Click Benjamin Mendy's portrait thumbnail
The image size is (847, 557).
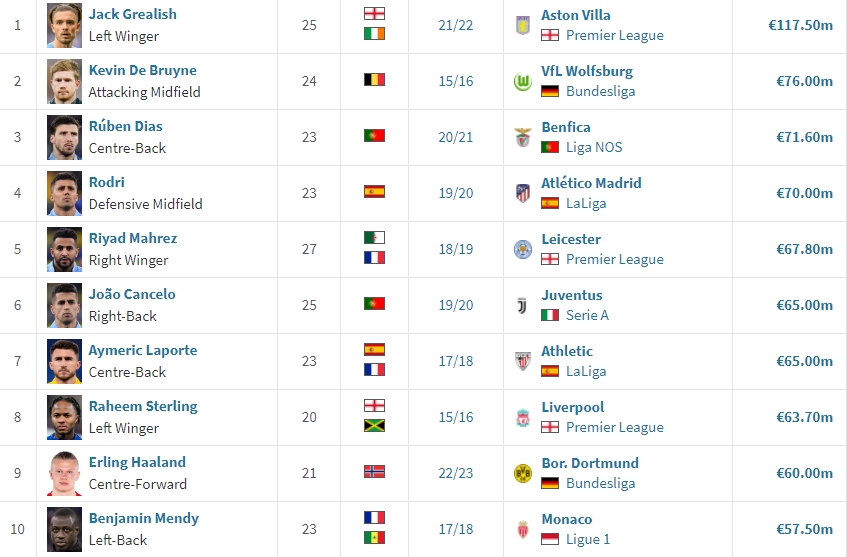pos(64,529)
